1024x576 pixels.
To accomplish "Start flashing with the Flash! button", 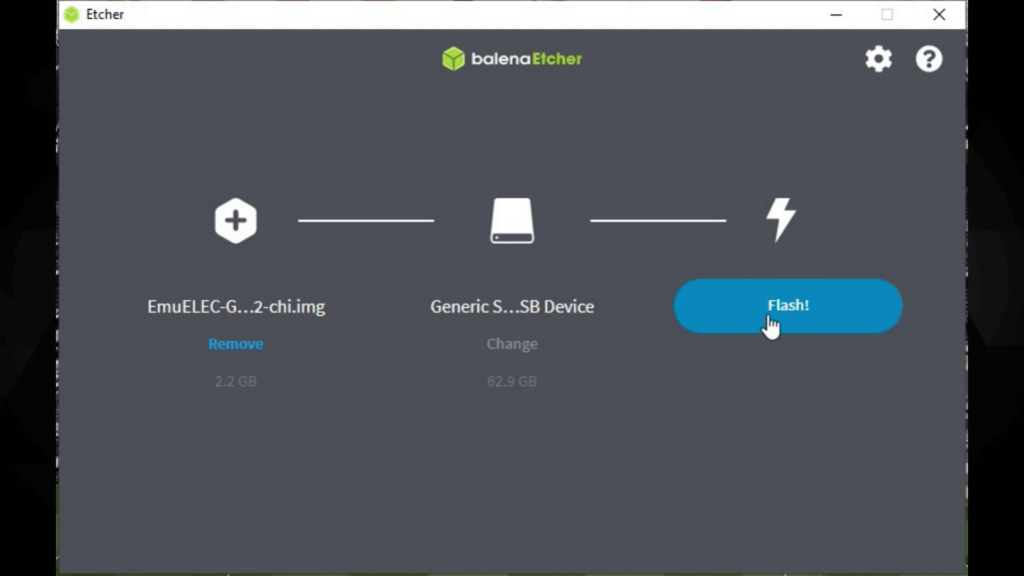I will (x=788, y=306).
